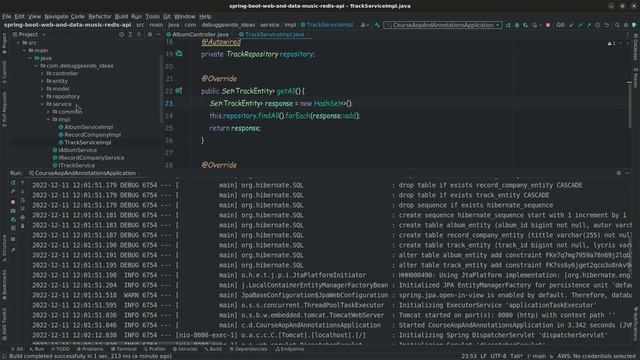This screenshot has width=640, height=360.
Task: Switch to AlbumController.java tab
Action: click(x=197, y=35)
